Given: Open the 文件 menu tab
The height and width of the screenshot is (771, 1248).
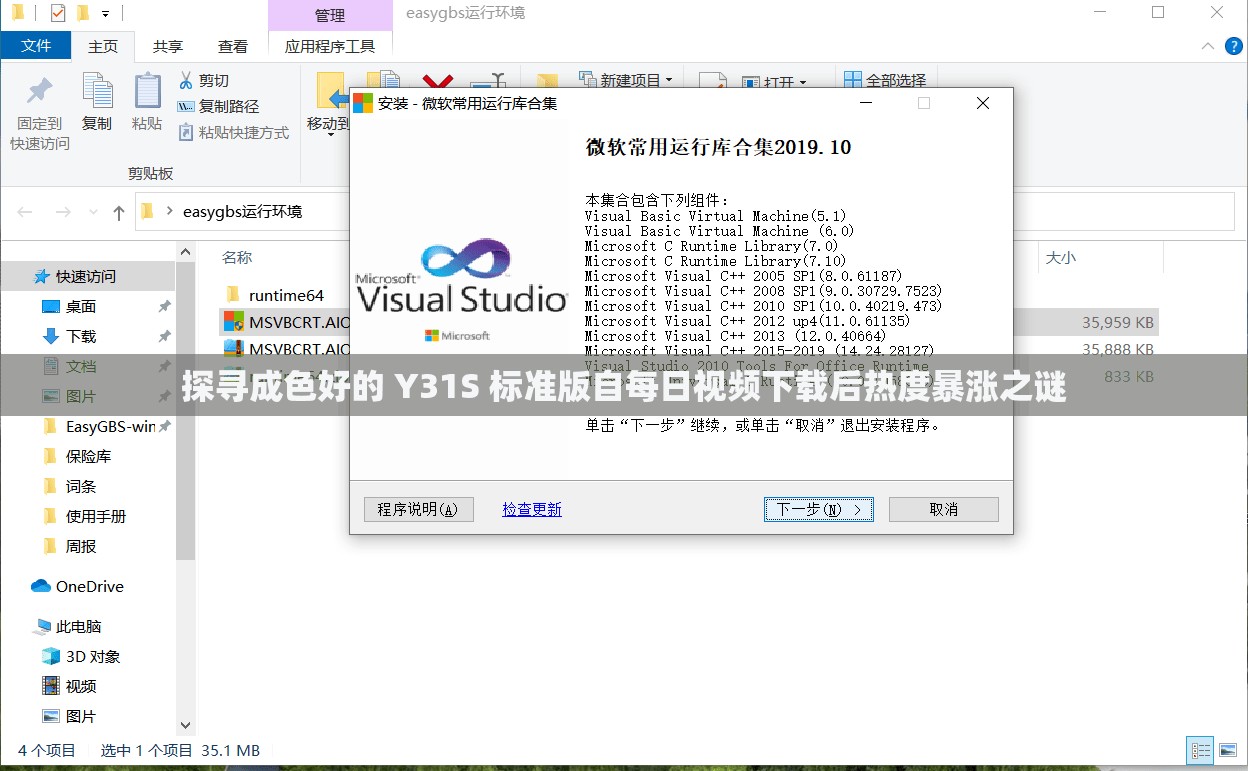Looking at the screenshot, I should [36, 46].
